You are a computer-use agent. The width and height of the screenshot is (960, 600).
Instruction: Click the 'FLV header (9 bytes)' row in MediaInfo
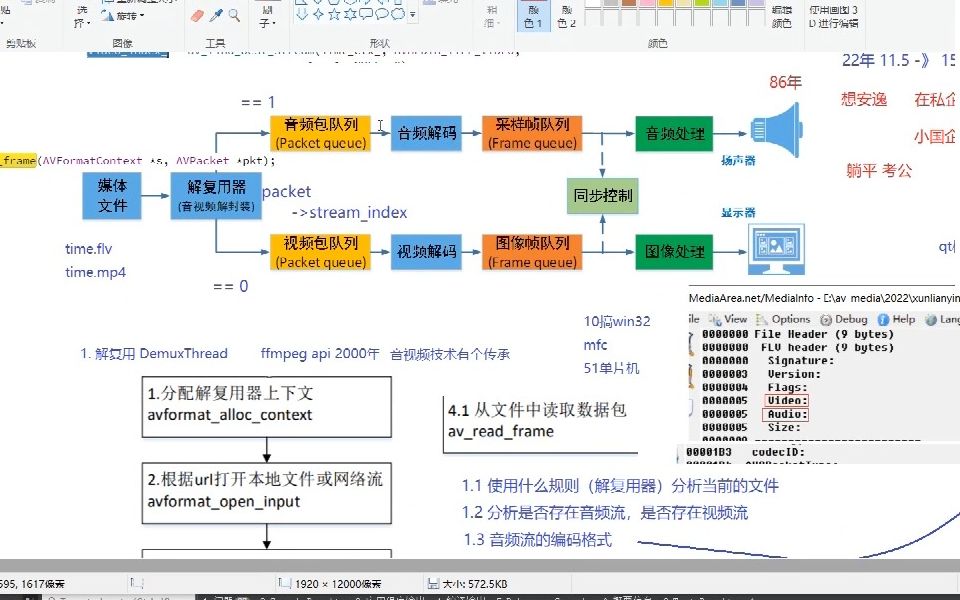pos(798,348)
